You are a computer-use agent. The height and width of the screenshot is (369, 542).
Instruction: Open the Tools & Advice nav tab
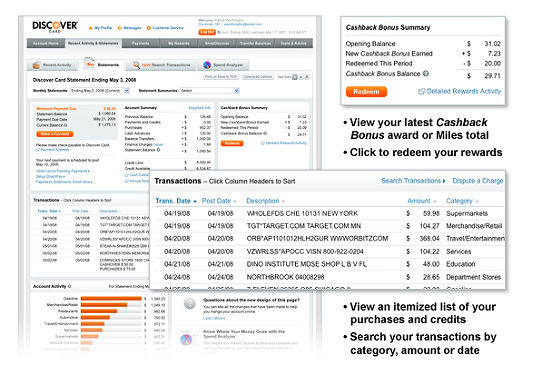[294, 44]
